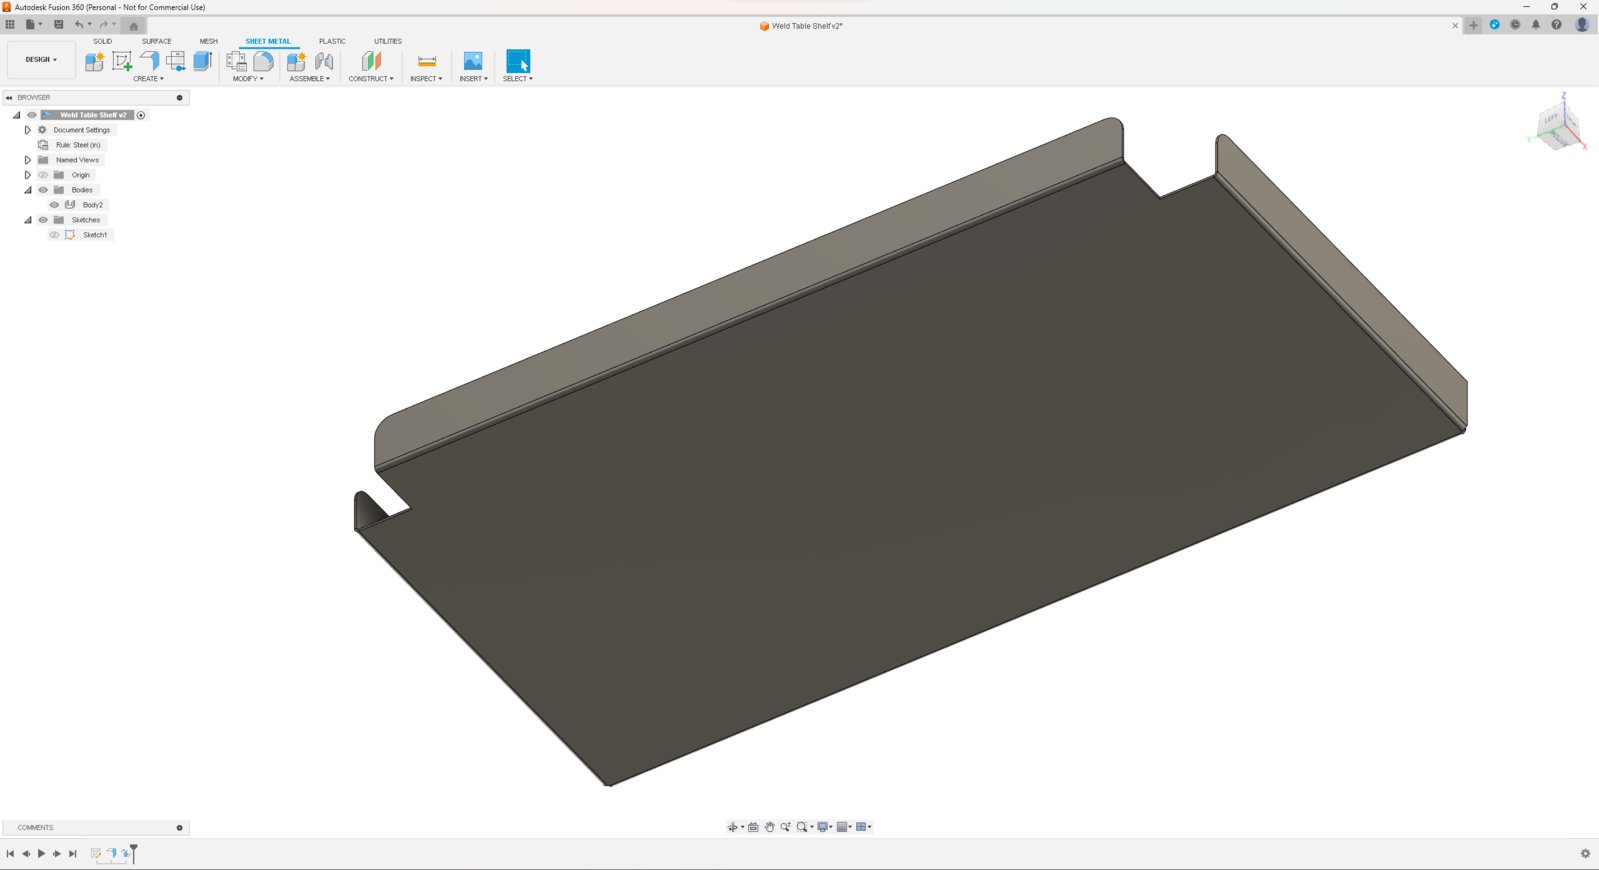1599x870 pixels.
Task: Jump to the beginning of timeline
Action: click(x=10, y=853)
